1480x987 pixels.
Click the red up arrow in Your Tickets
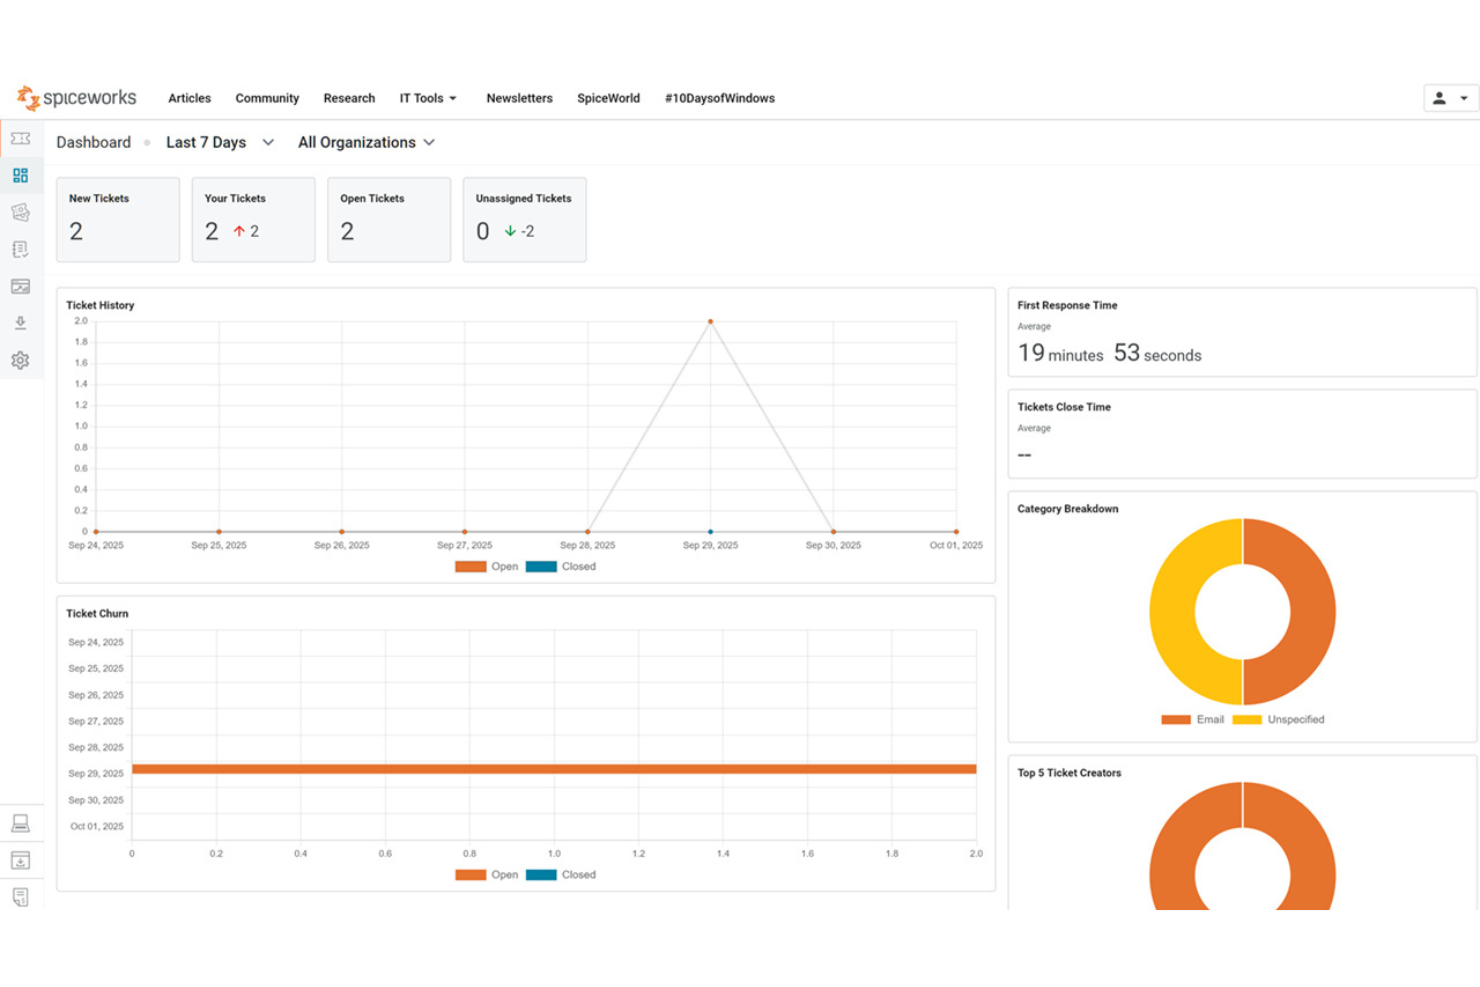tap(239, 231)
